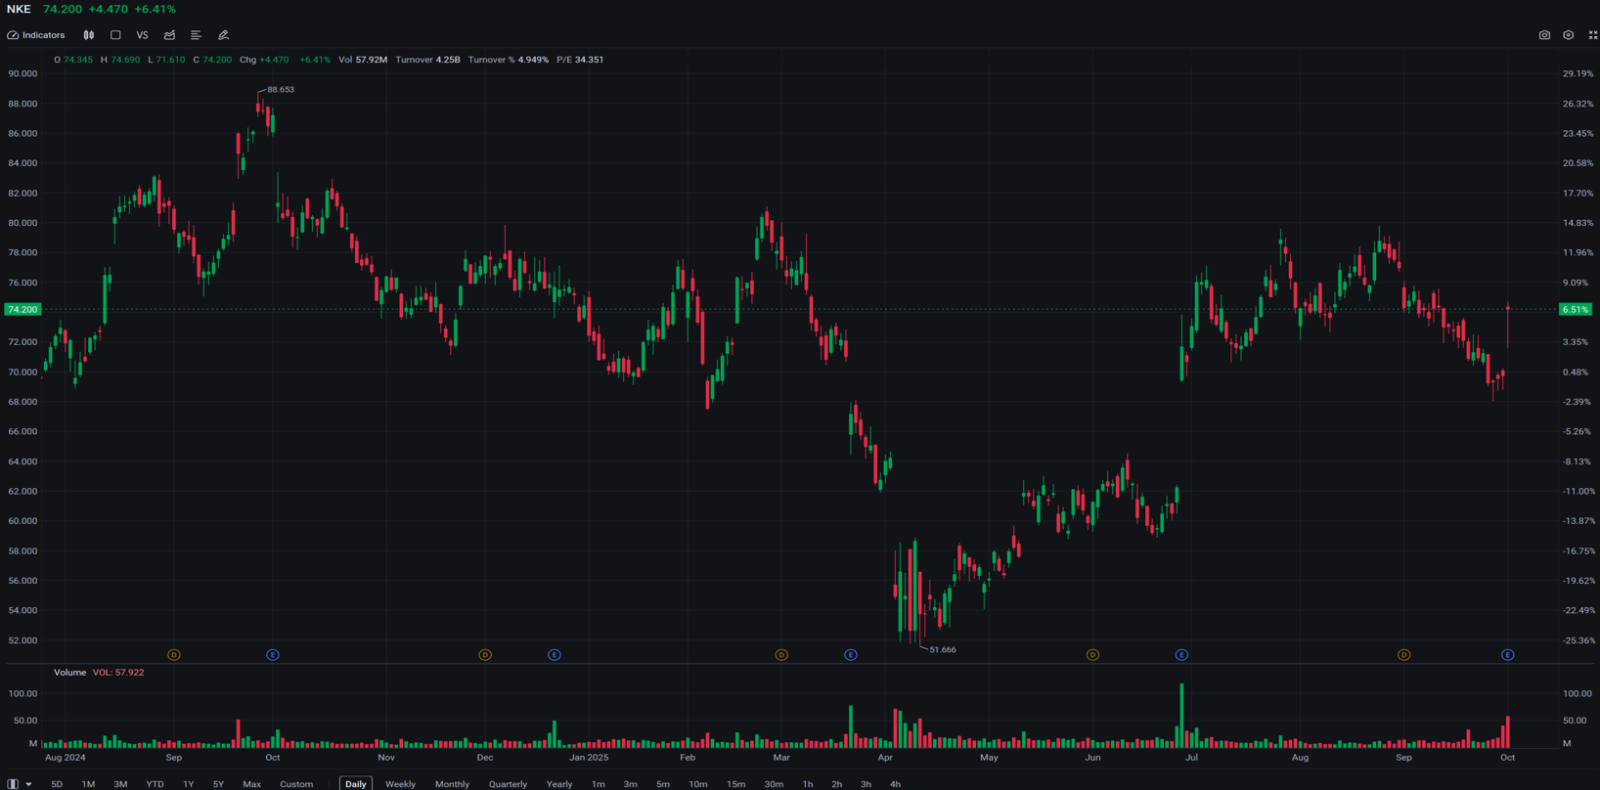1600x790 pixels.
Task: Click the O 74.345 open value
Action: click(73, 60)
